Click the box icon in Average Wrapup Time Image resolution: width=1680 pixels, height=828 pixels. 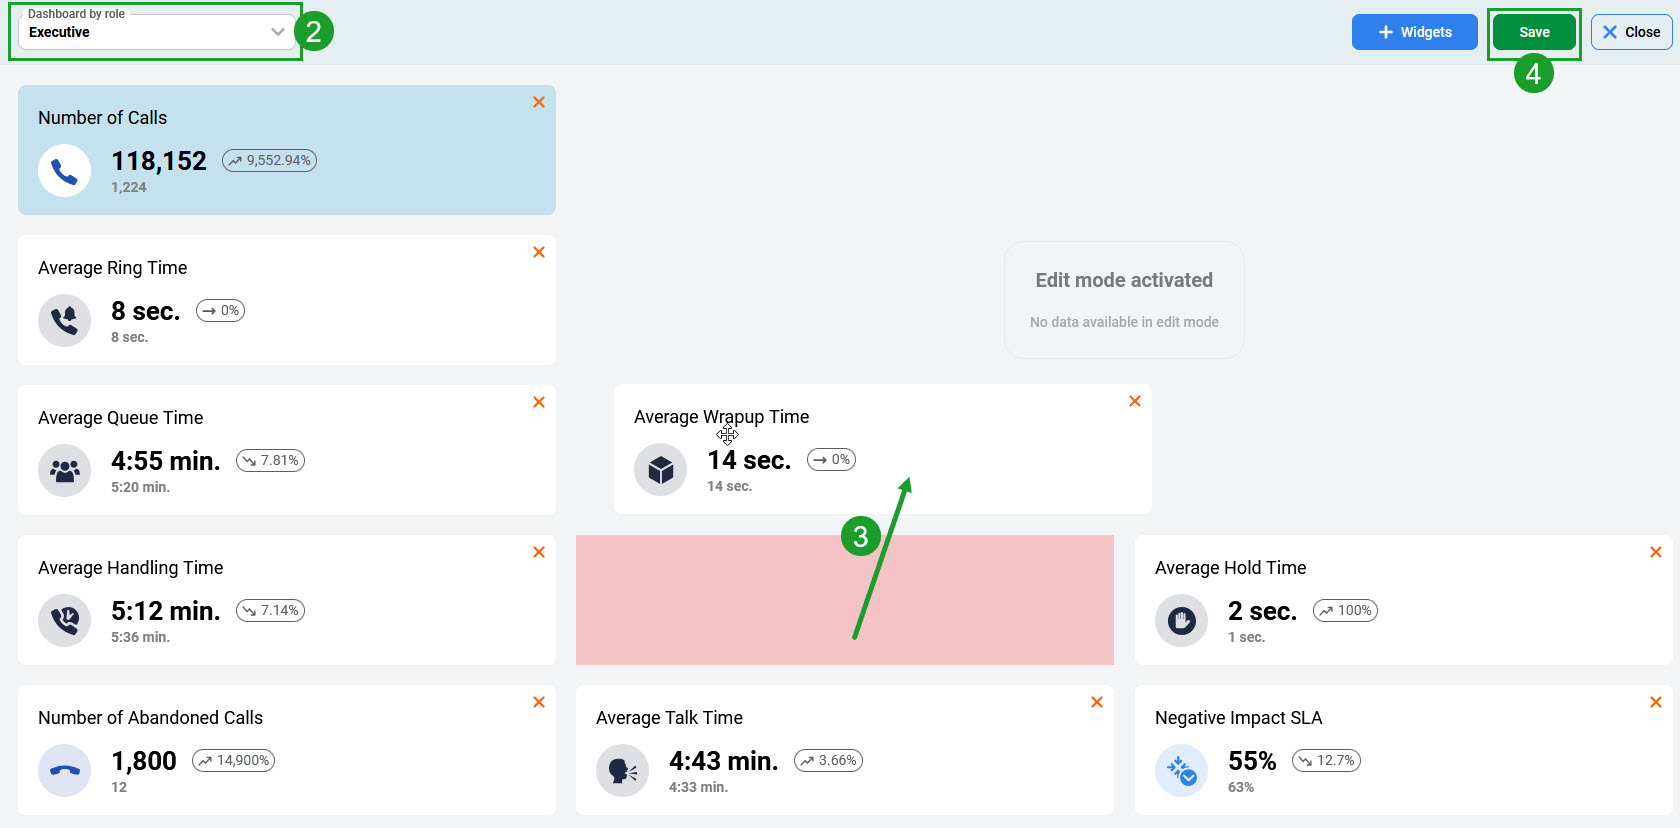pyautogui.click(x=660, y=470)
